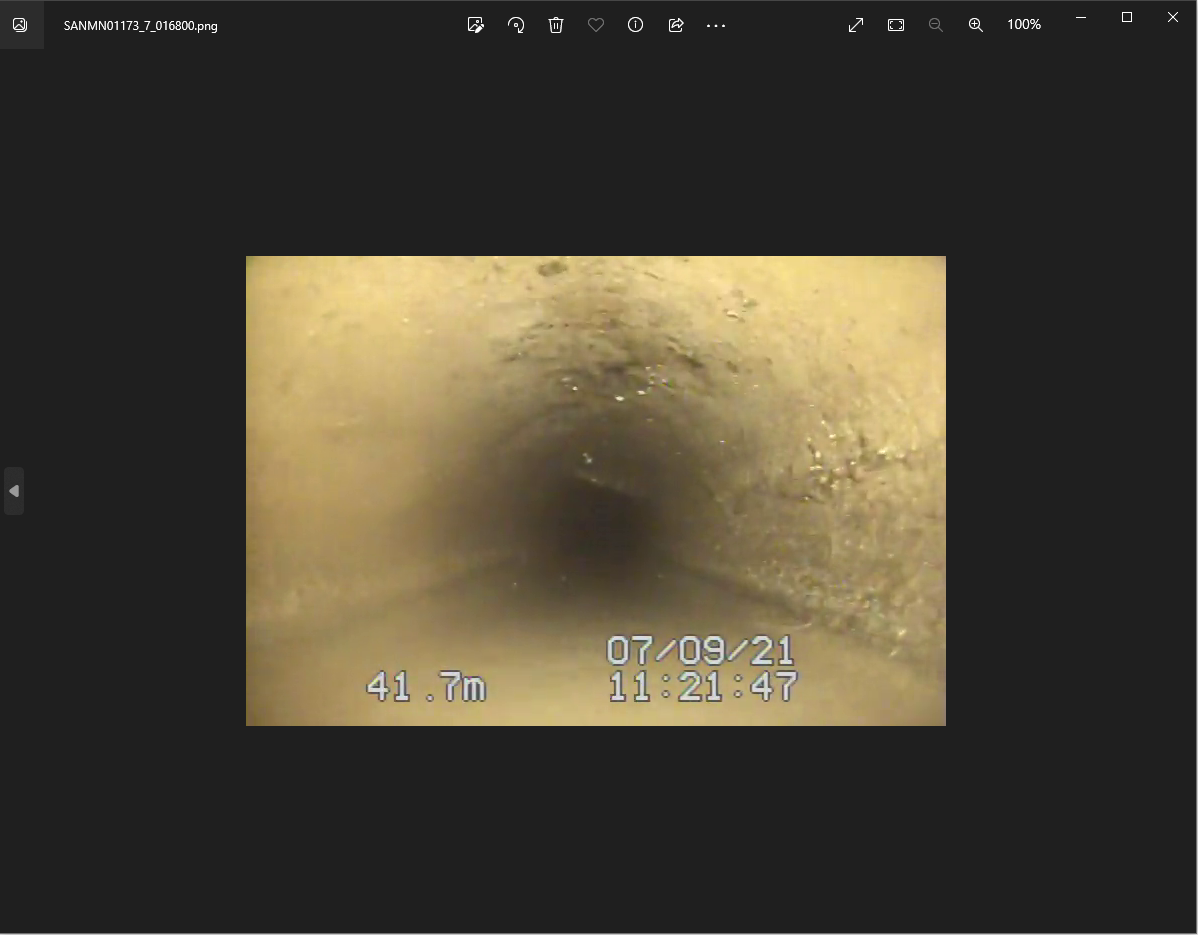This screenshot has height=935, width=1198.
Task: Click the Edit image icon
Action: 475,25
